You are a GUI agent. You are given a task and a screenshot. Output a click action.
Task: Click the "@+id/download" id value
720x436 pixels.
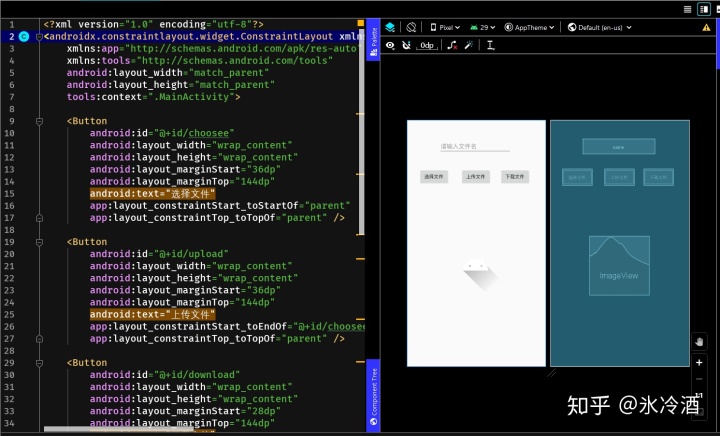pyautogui.click(x=197, y=375)
